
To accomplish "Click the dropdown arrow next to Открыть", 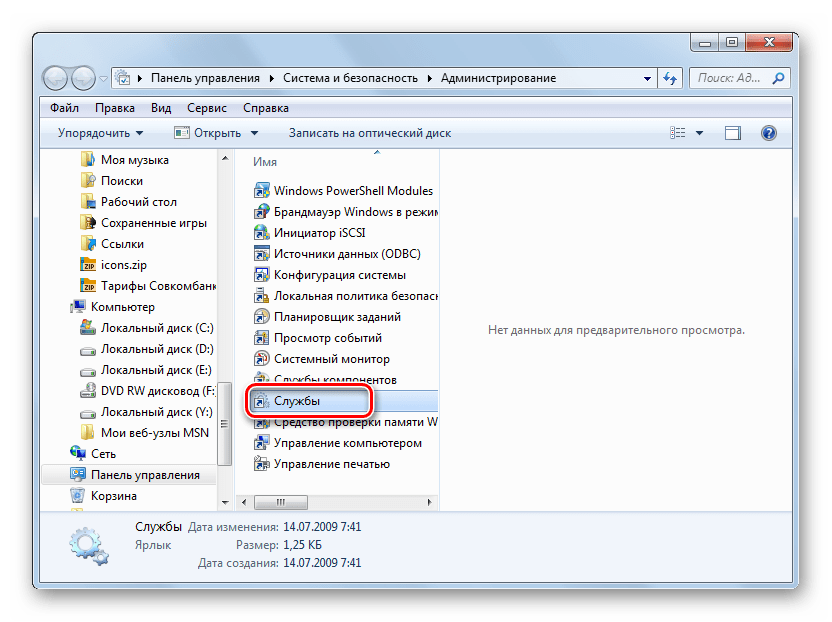I will tap(254, 133).
